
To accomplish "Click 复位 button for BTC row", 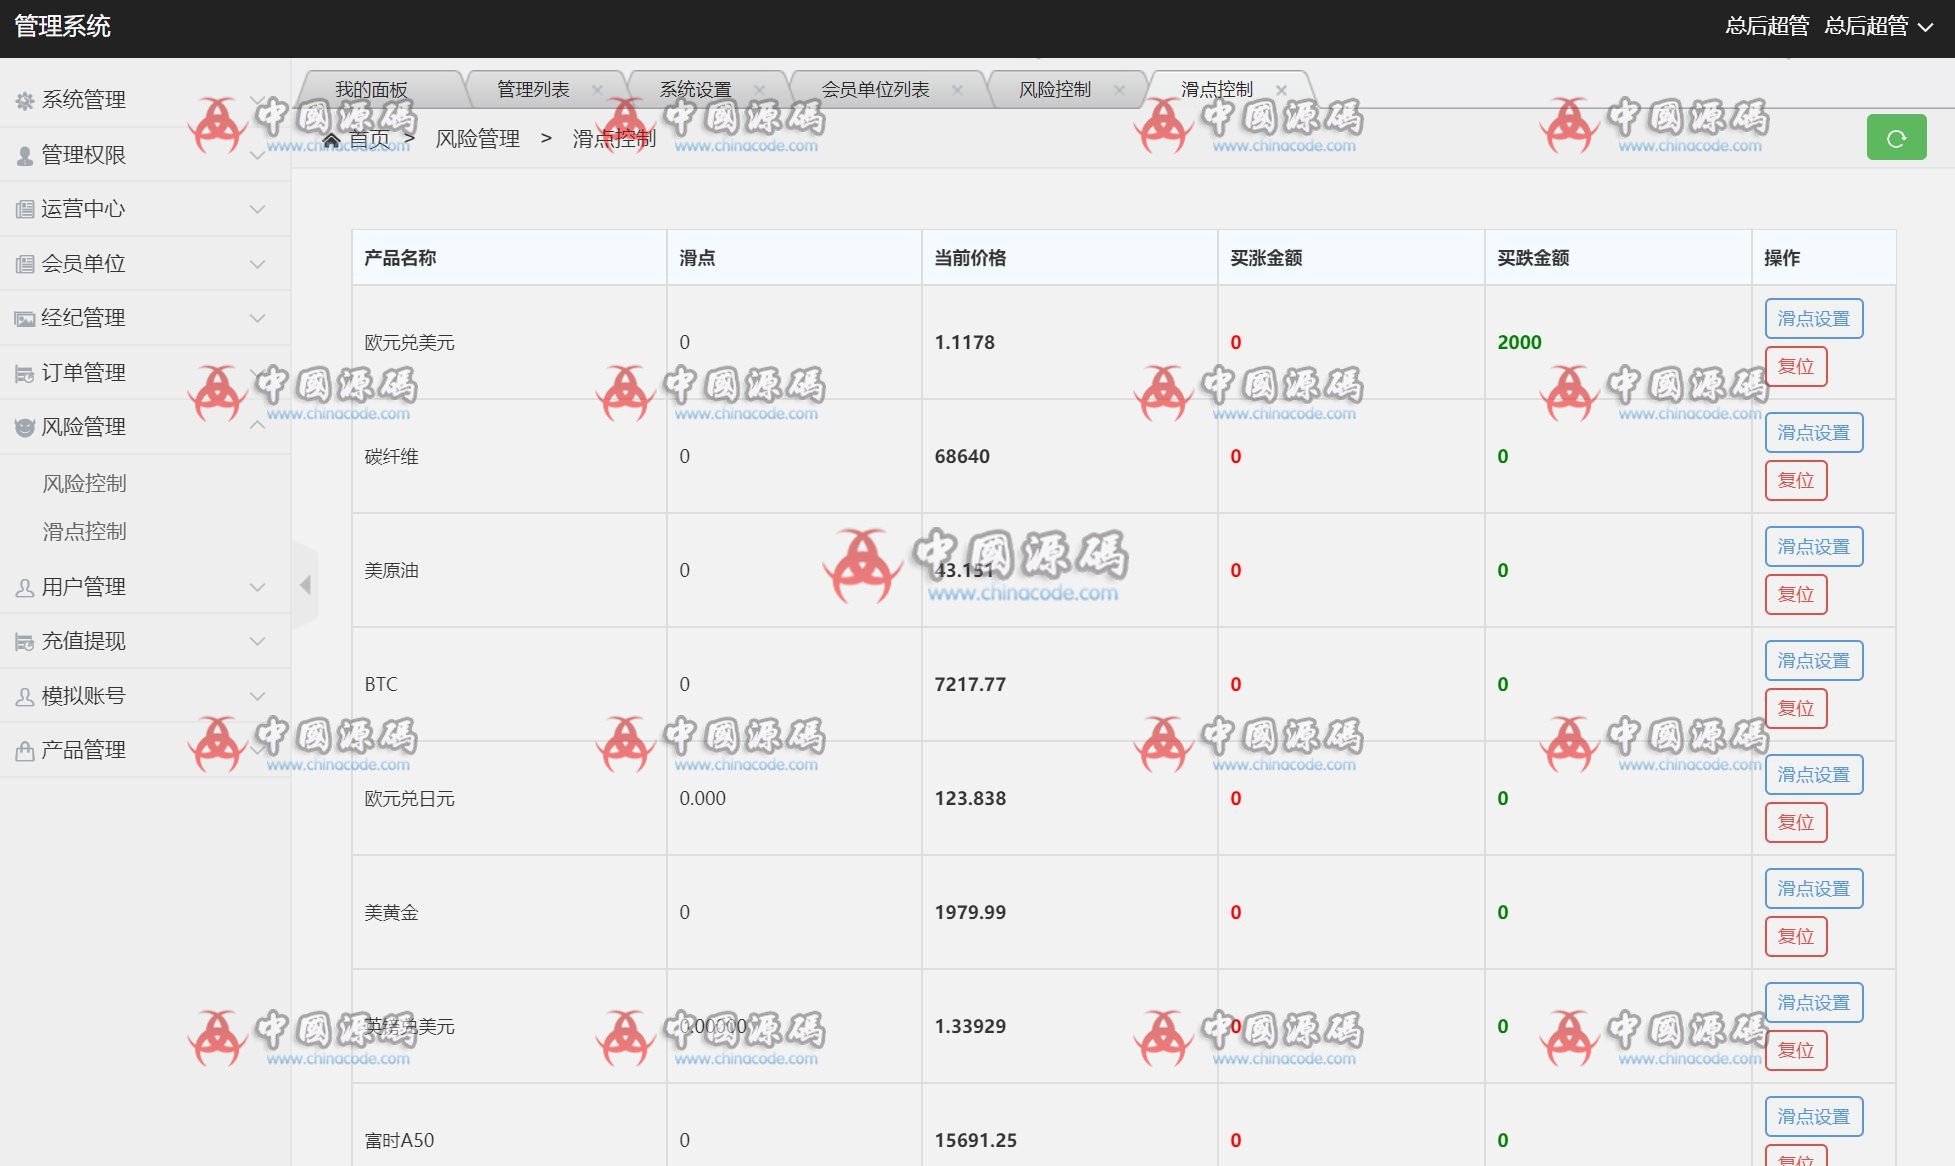I will coord(1796,707).
